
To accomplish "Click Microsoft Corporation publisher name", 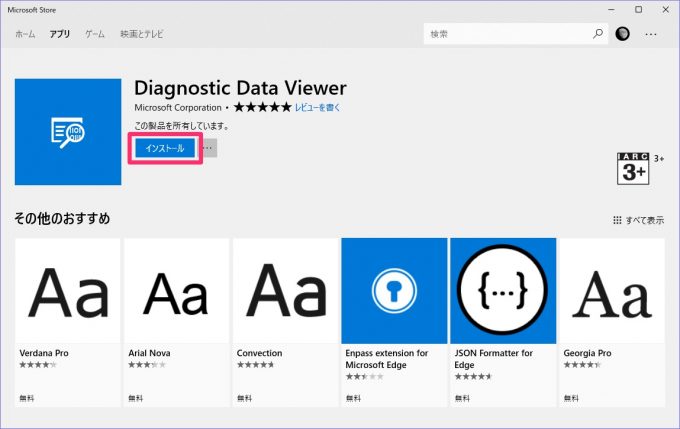I will point(178,108).
